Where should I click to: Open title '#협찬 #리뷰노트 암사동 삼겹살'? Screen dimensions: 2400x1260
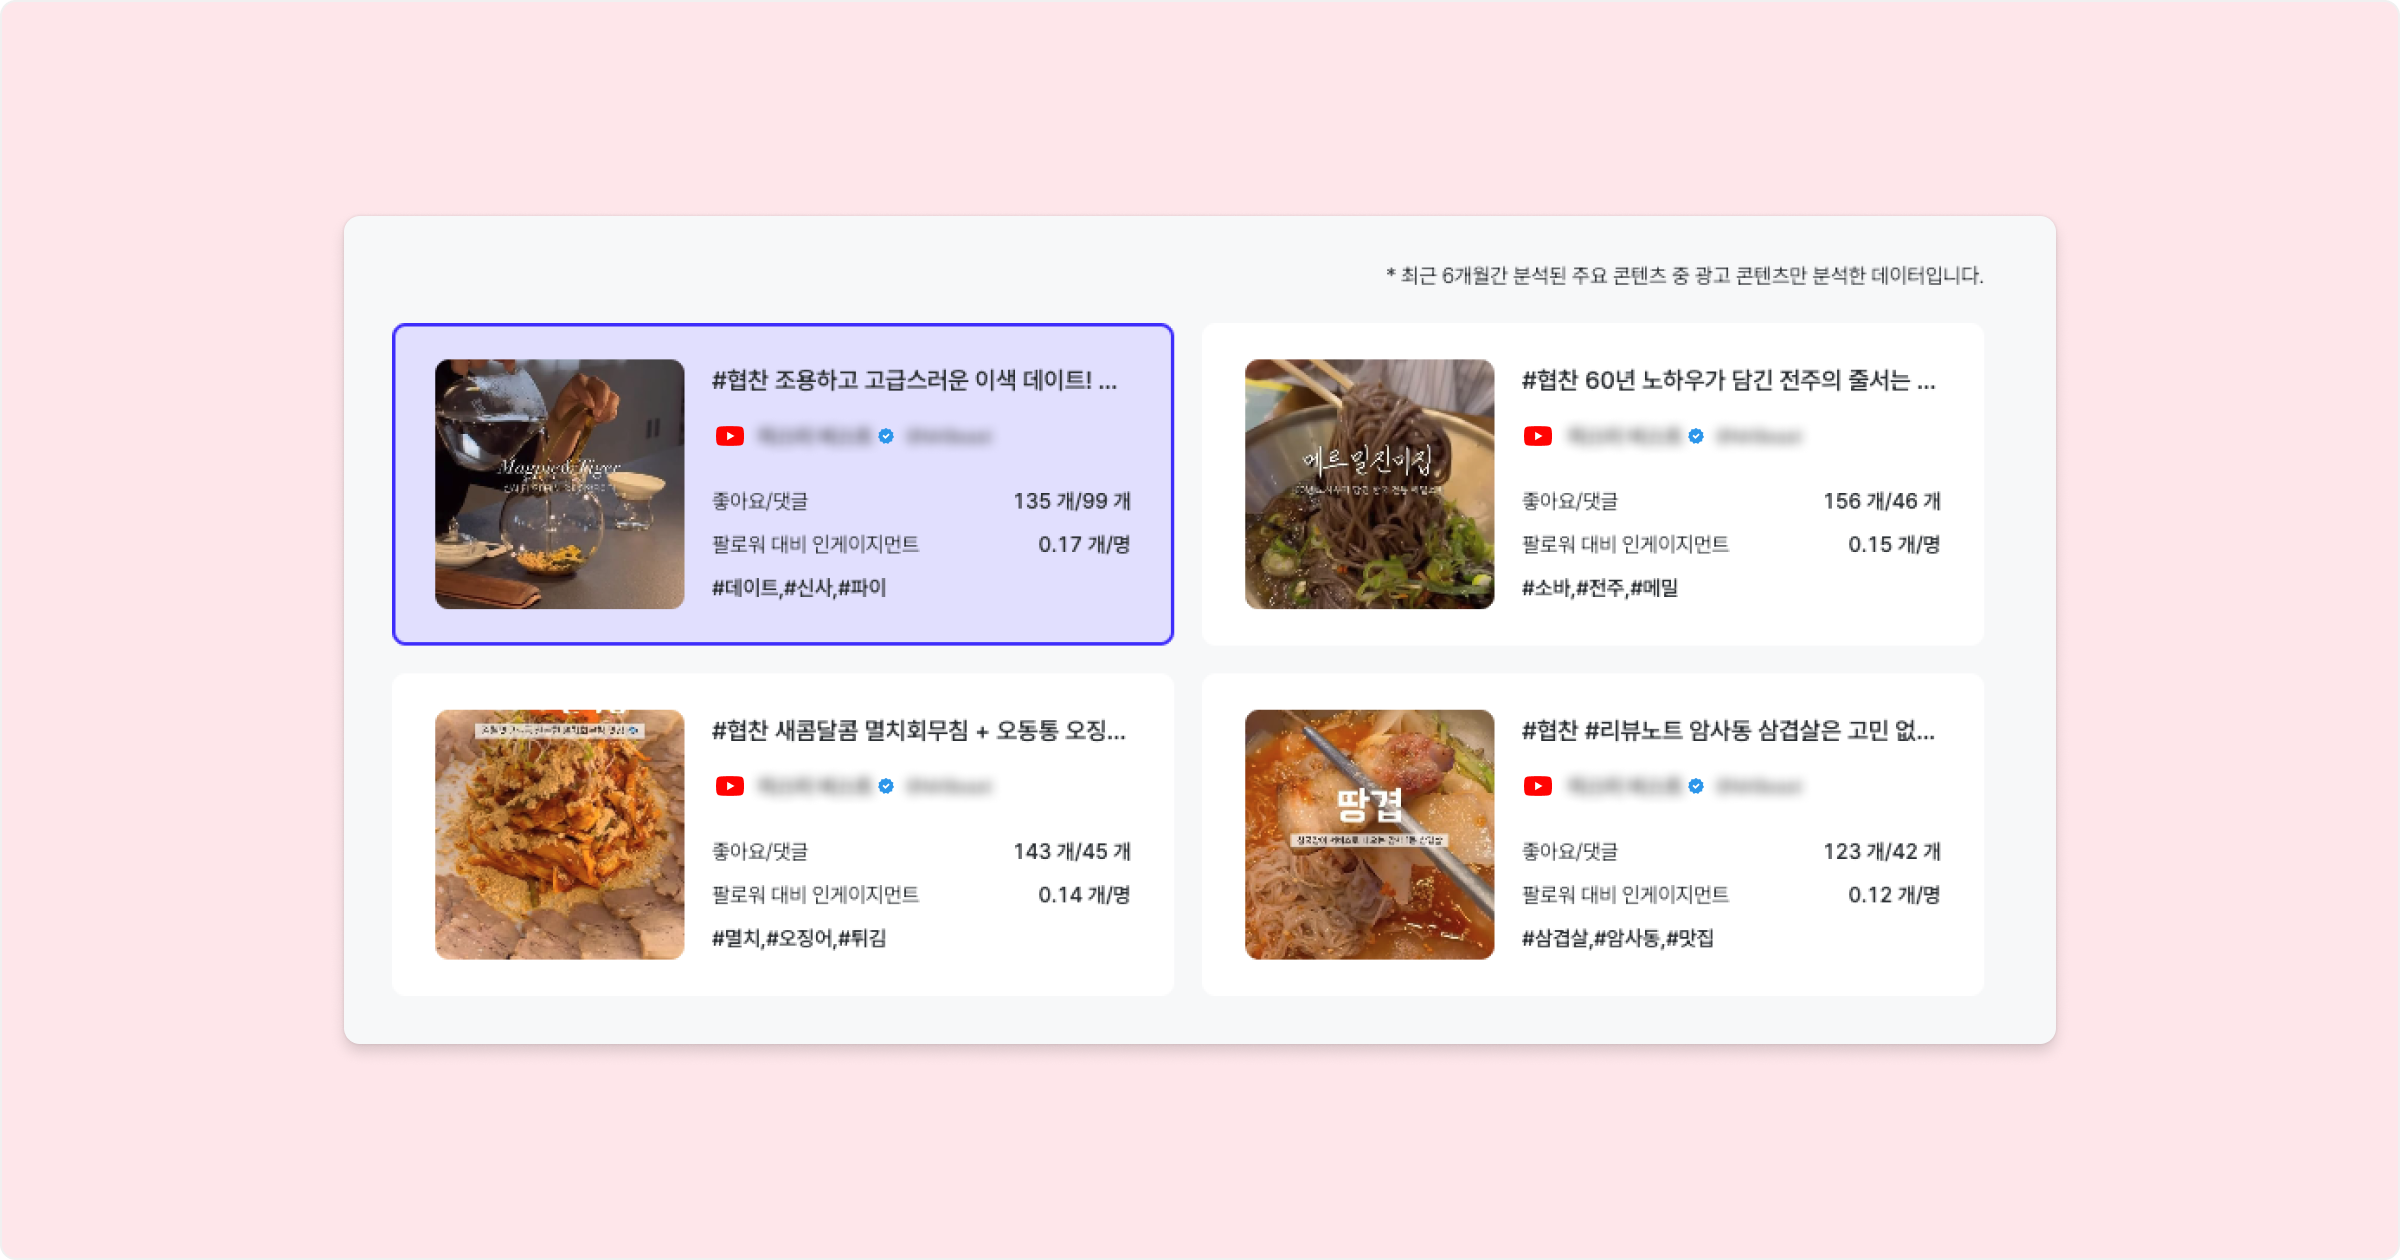point(1727,730)
